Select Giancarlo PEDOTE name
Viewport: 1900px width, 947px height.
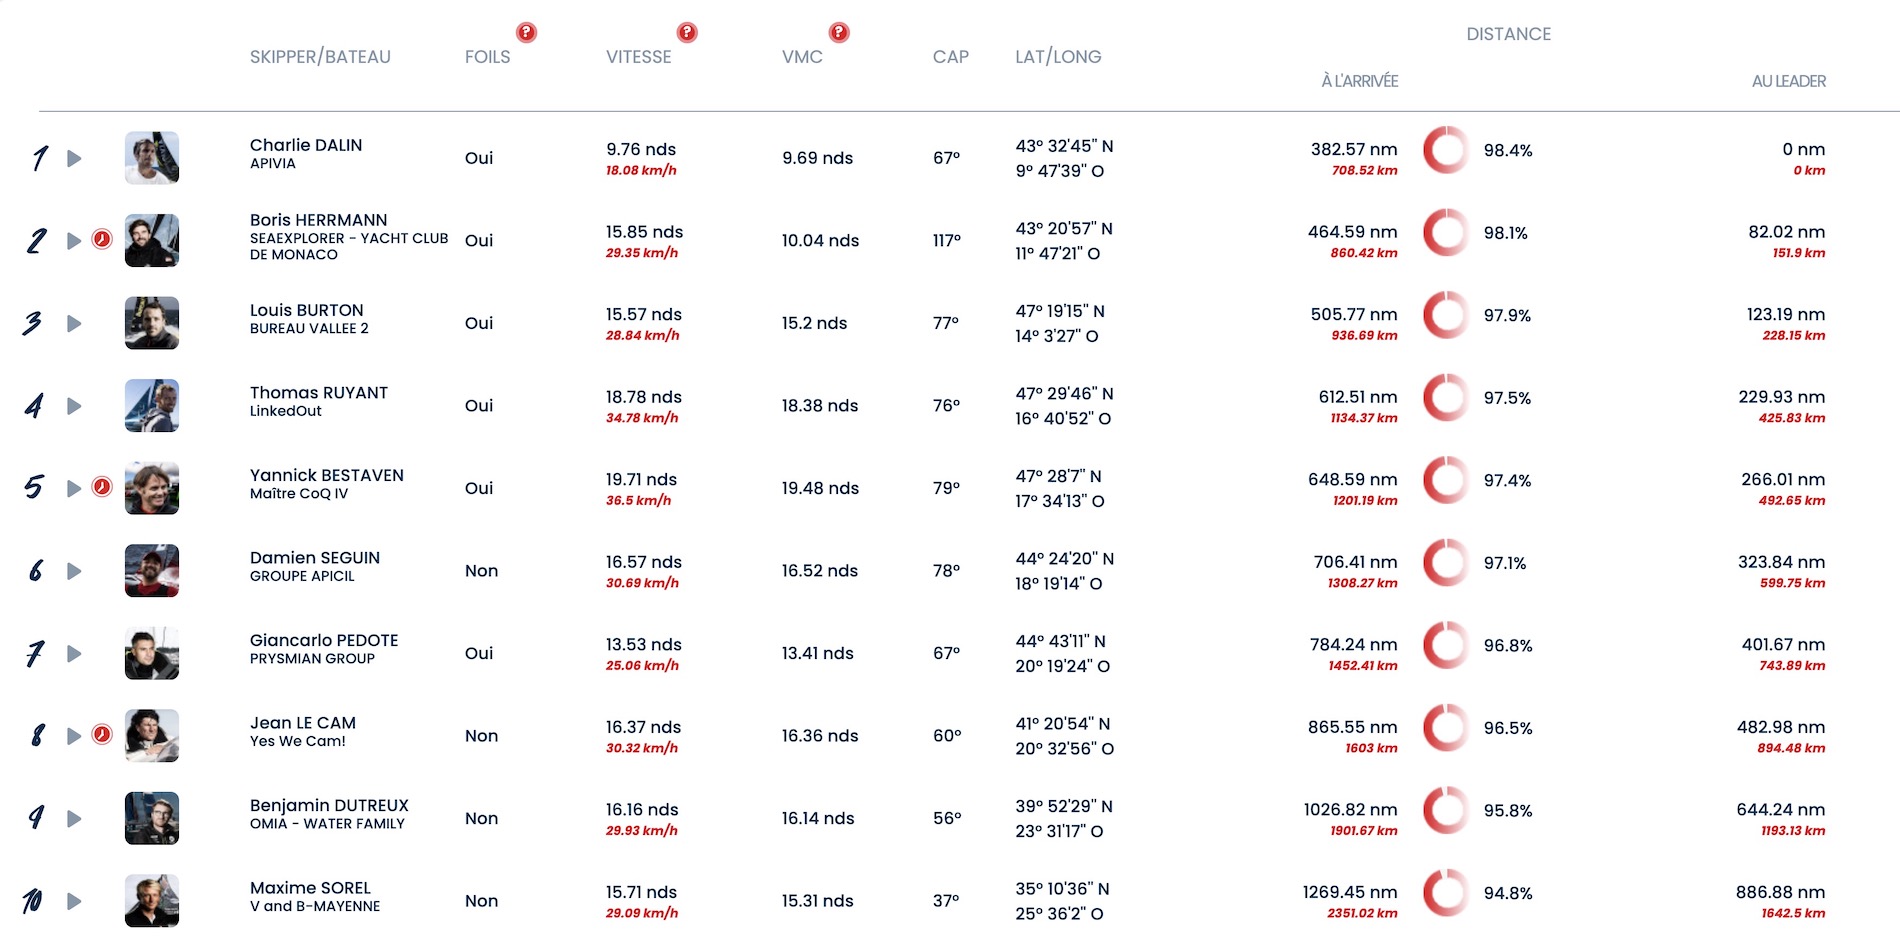pos(324,641)
